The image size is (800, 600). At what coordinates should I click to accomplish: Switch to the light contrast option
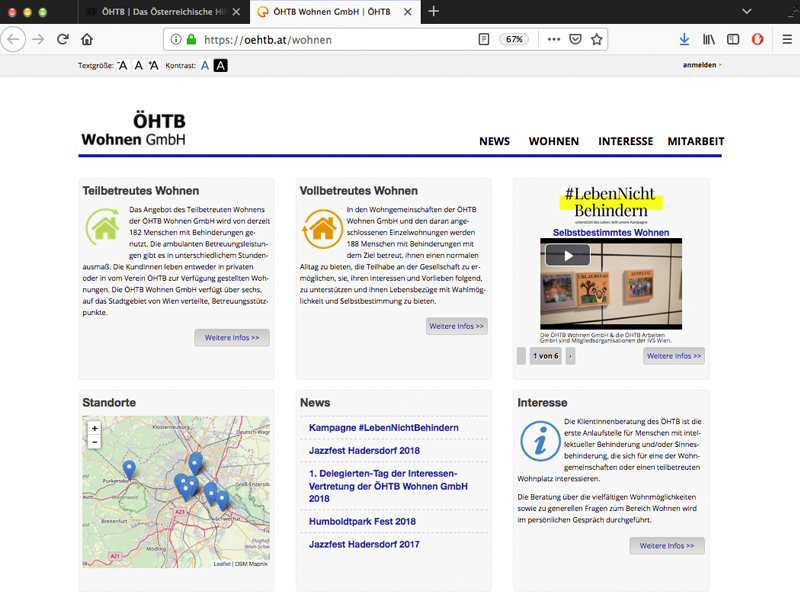pos(204,65)
